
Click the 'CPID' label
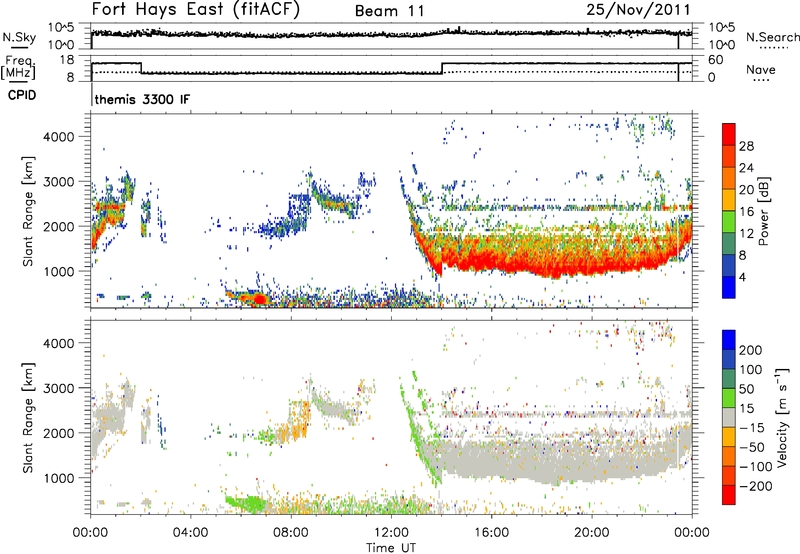pyautogui.click(x=22, y=95)
